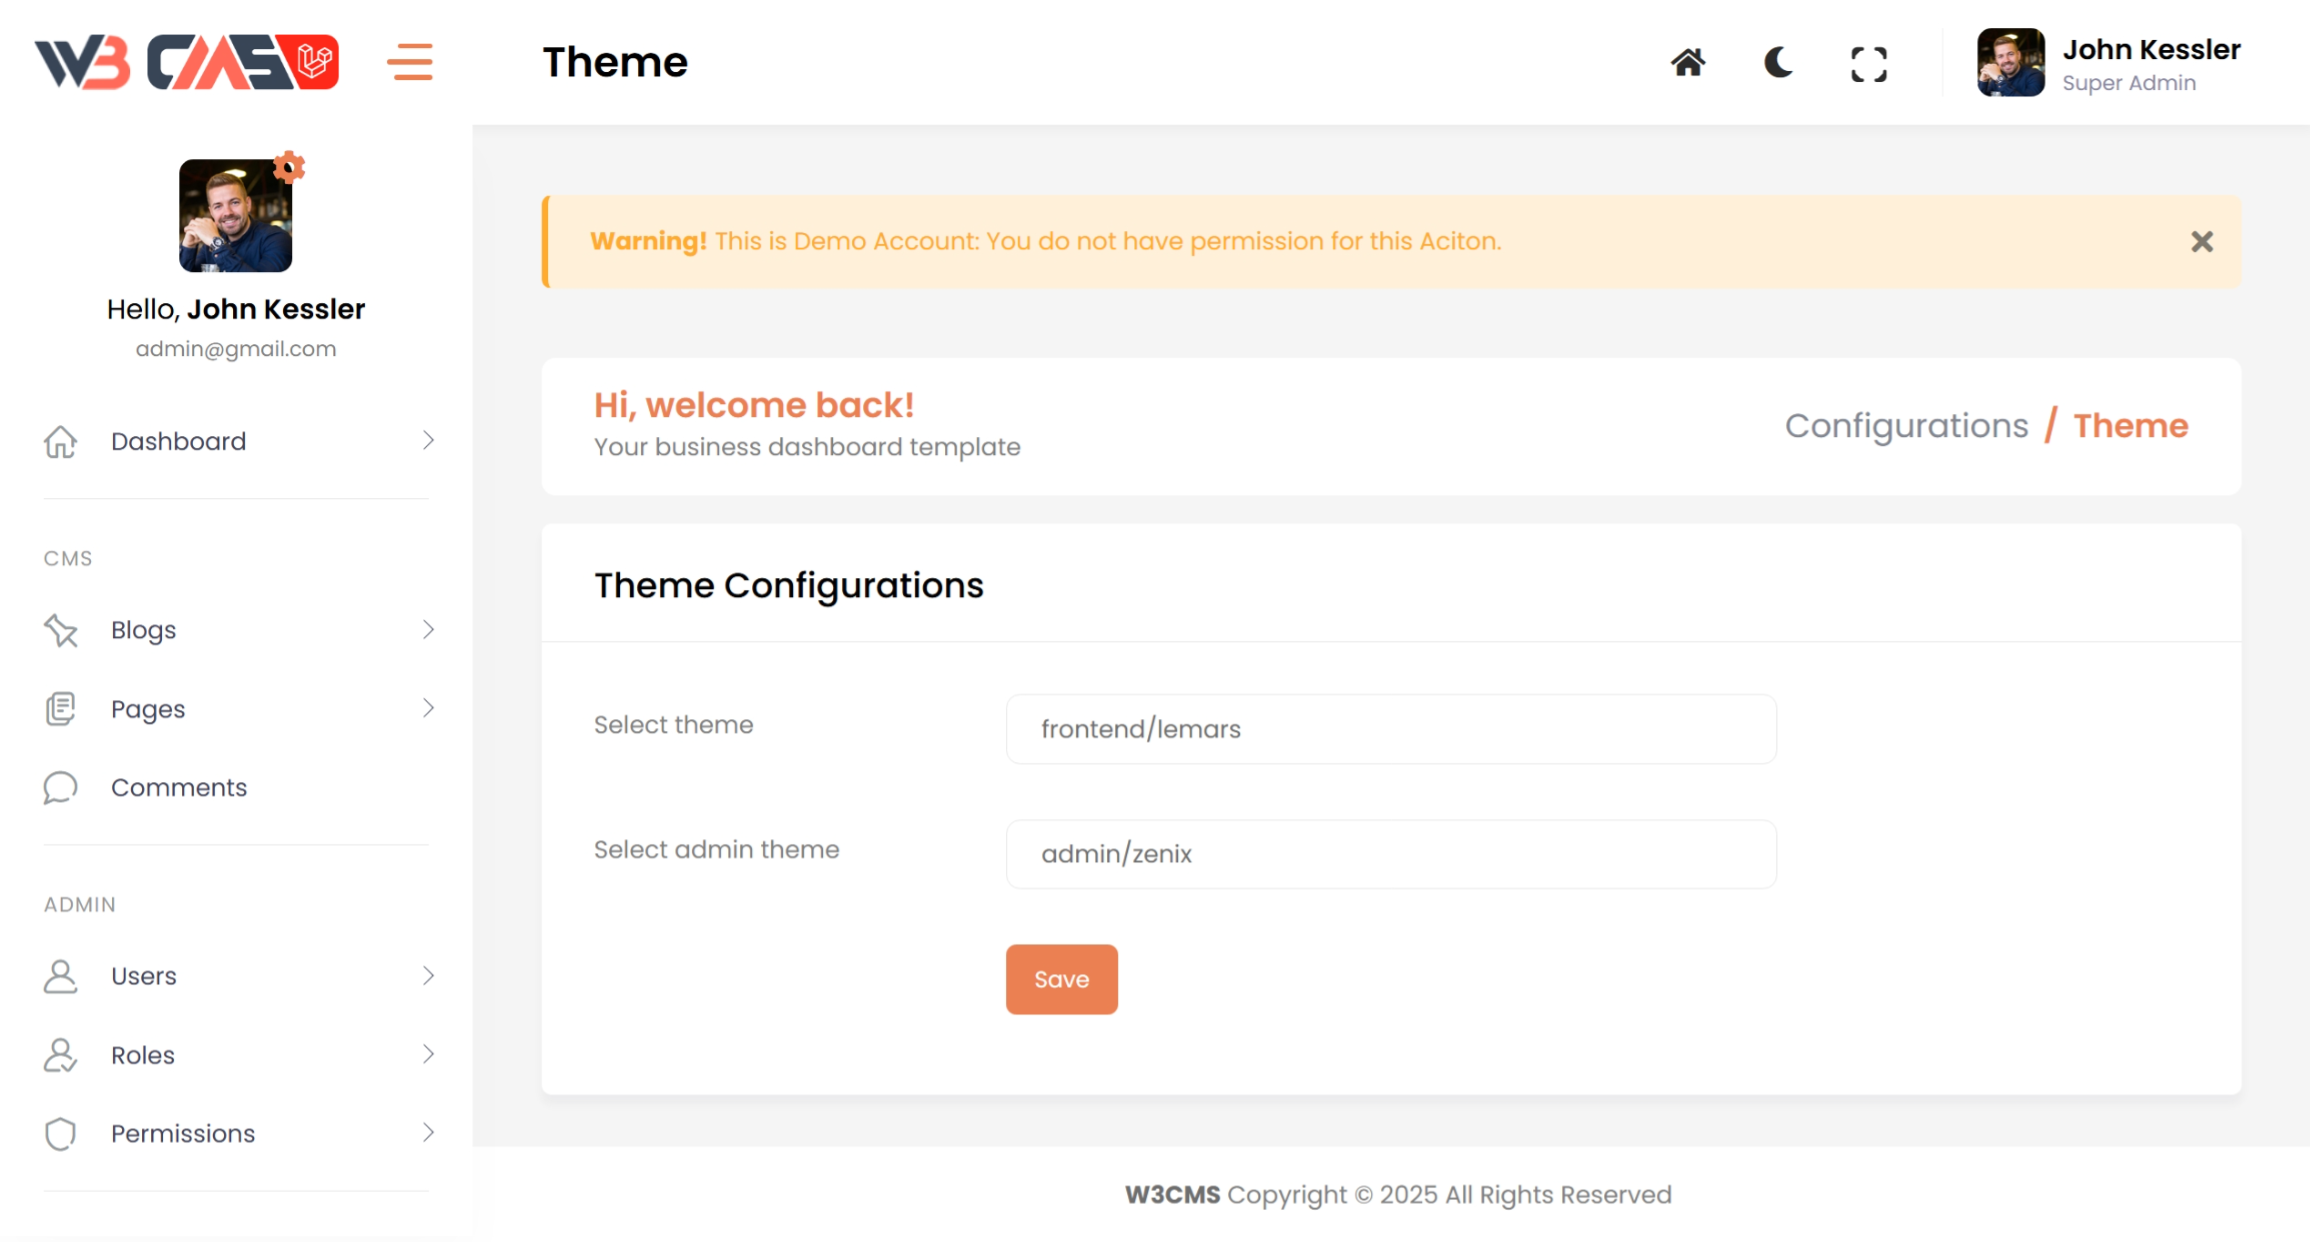Open John Kessler profile avatar in header
Viewport: 2310px width, 1242px height.
point(2010,63)
